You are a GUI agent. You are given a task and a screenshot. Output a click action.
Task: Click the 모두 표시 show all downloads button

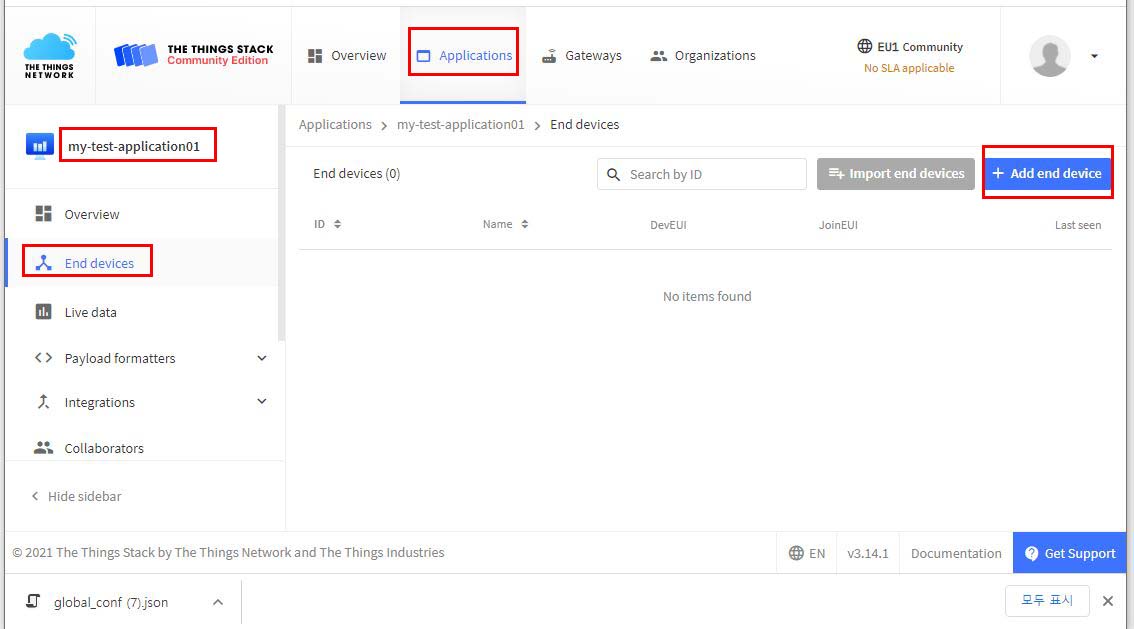(x=1047, y=601)
